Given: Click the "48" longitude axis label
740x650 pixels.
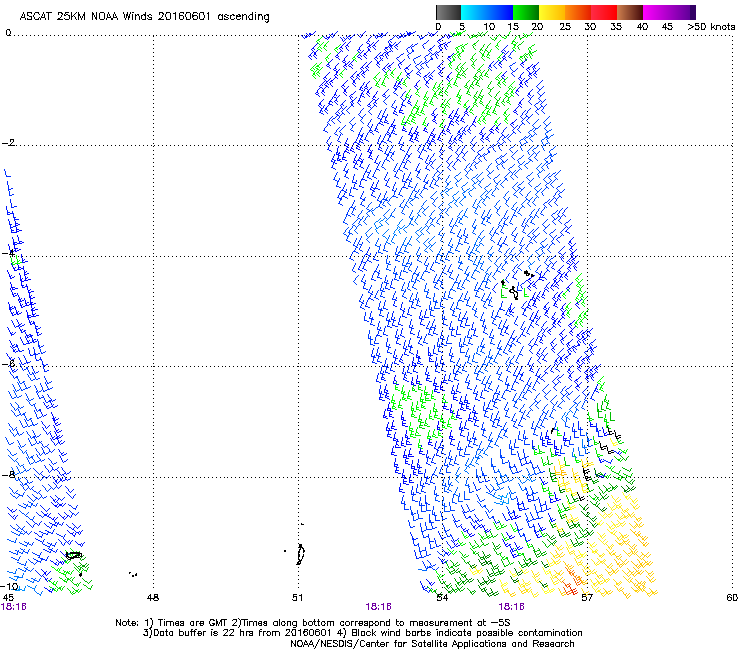Looking at the screenshot, I should [153, 598].
